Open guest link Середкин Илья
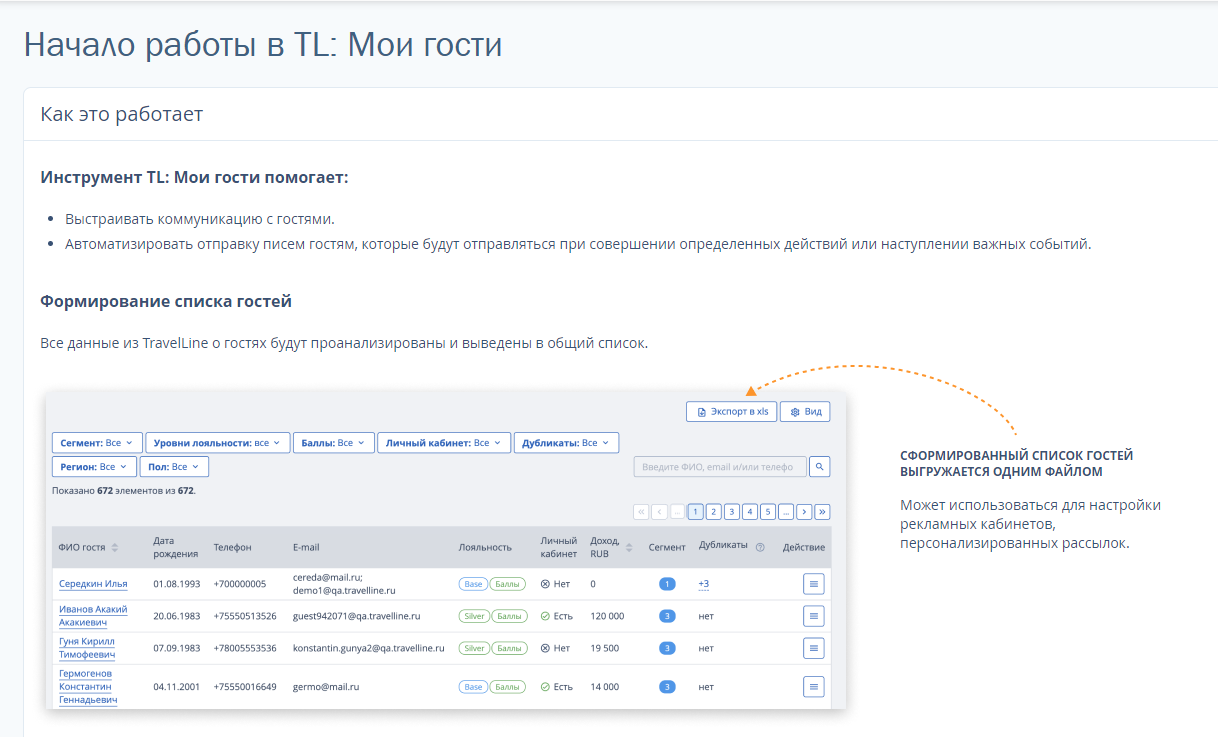This screenshot has width=1218, height=737. 93,583
